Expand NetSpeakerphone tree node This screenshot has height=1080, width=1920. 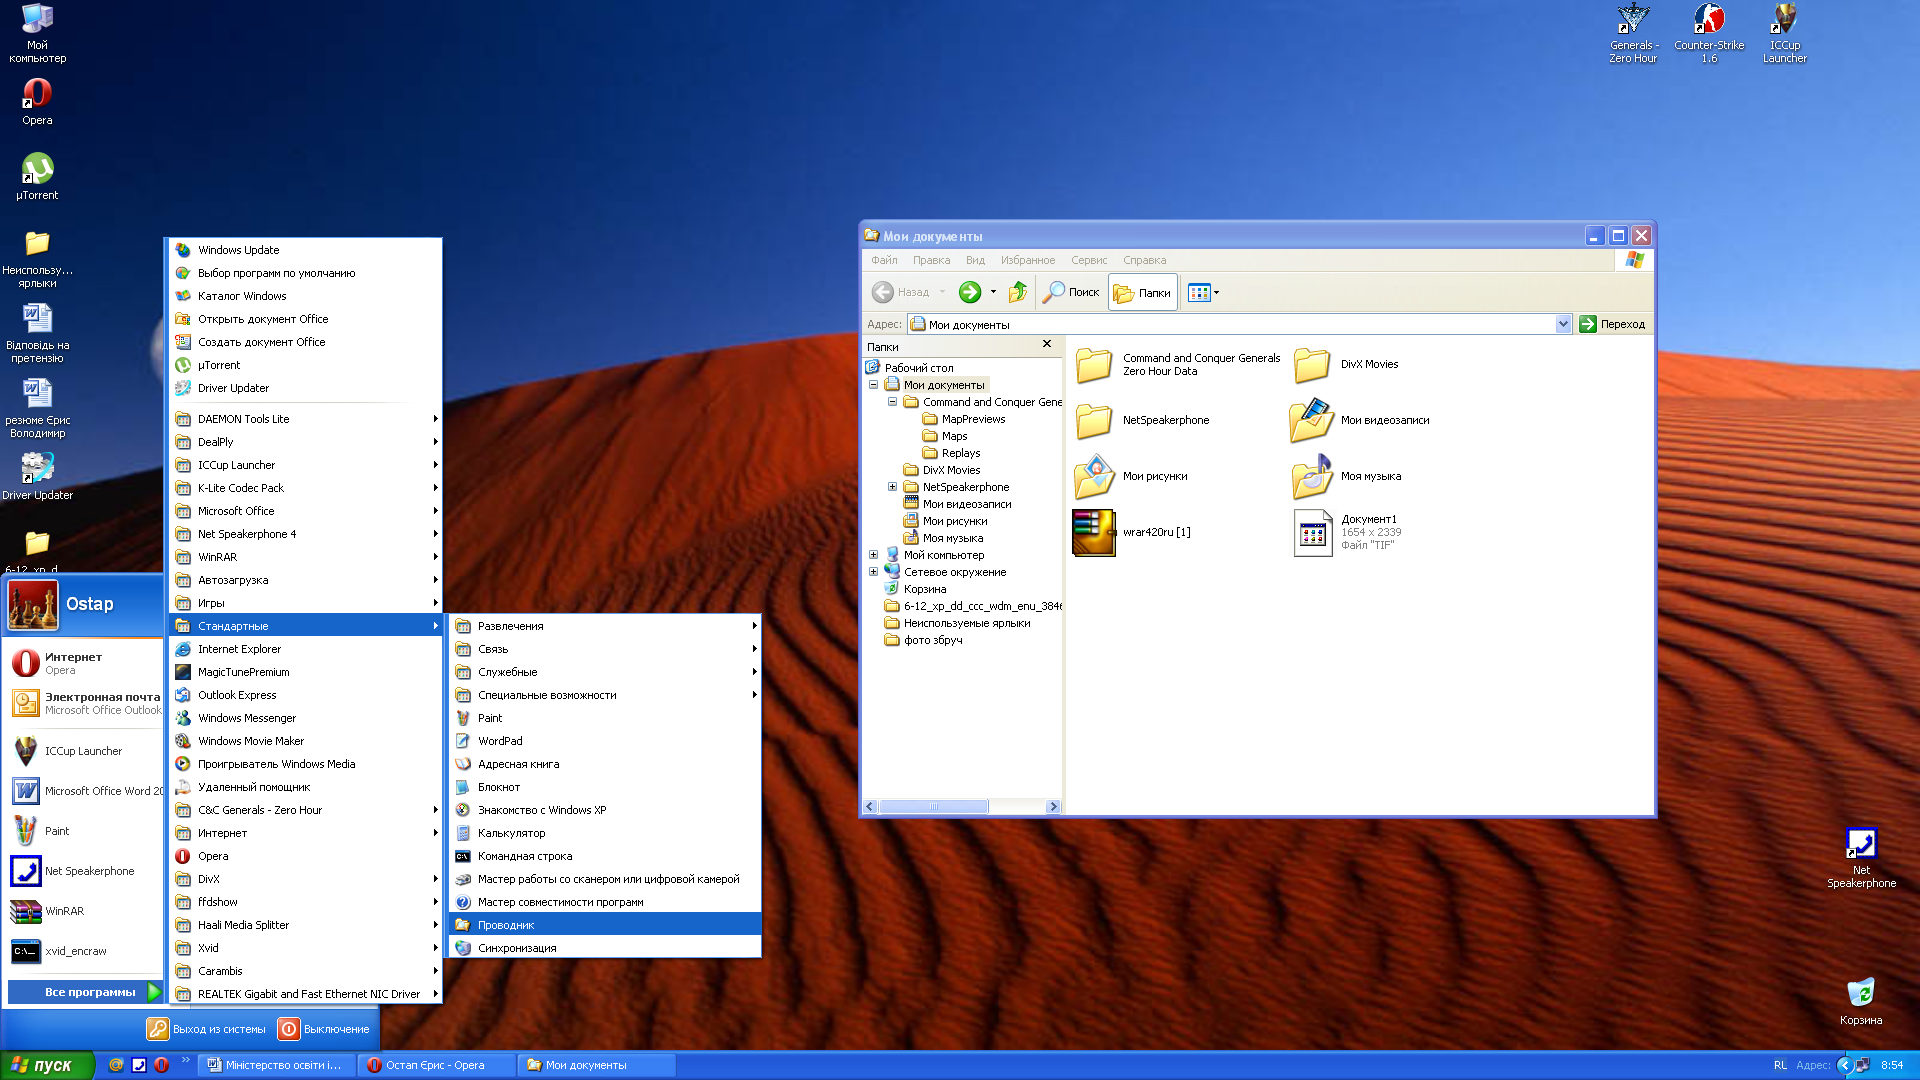892,487
